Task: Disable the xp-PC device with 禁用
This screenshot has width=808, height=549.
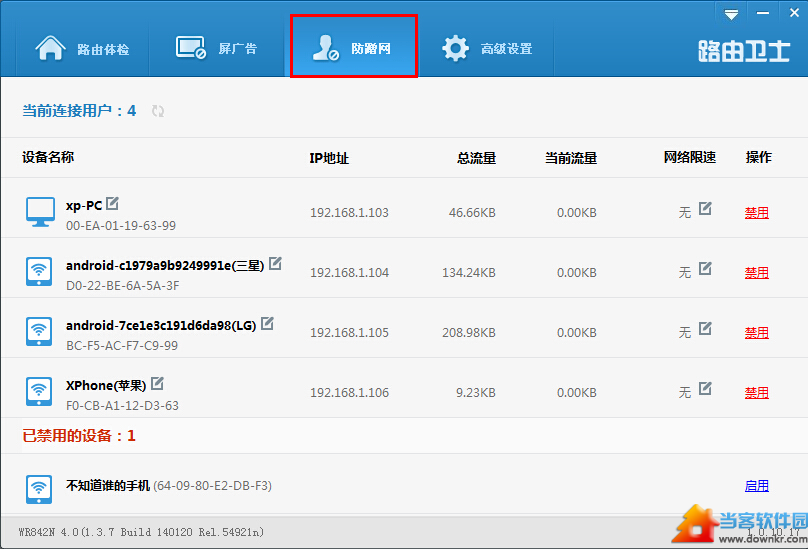Action: [756, 213]
